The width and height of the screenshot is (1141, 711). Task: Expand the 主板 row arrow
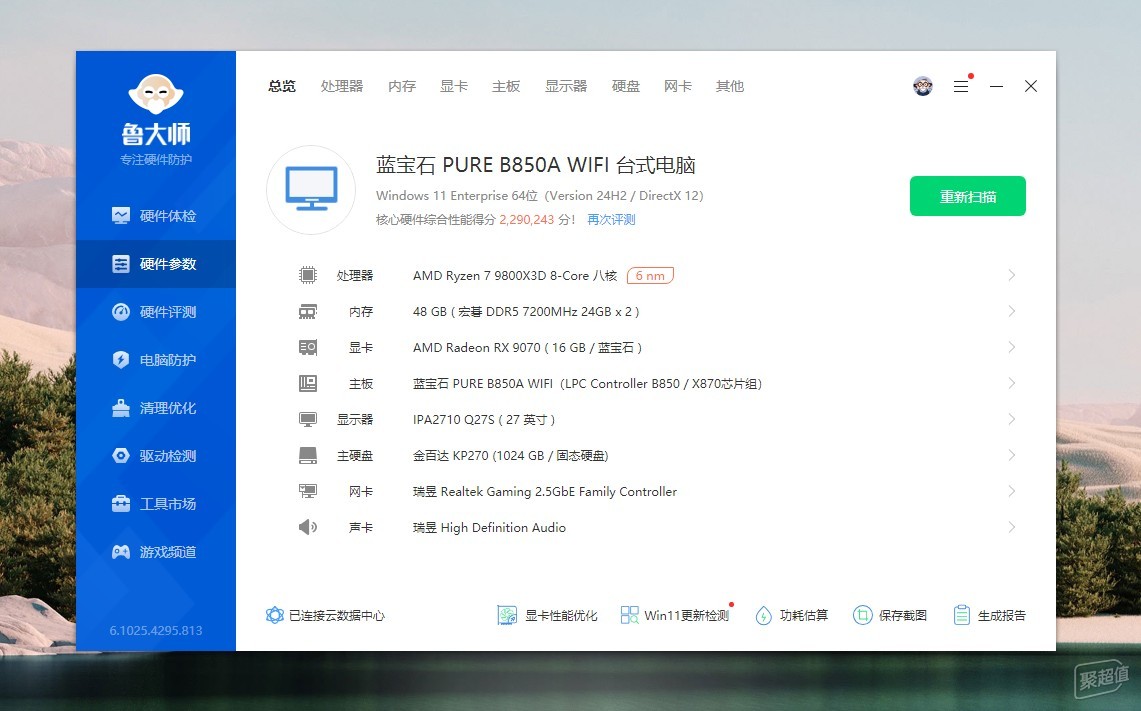pos(1011,384)
